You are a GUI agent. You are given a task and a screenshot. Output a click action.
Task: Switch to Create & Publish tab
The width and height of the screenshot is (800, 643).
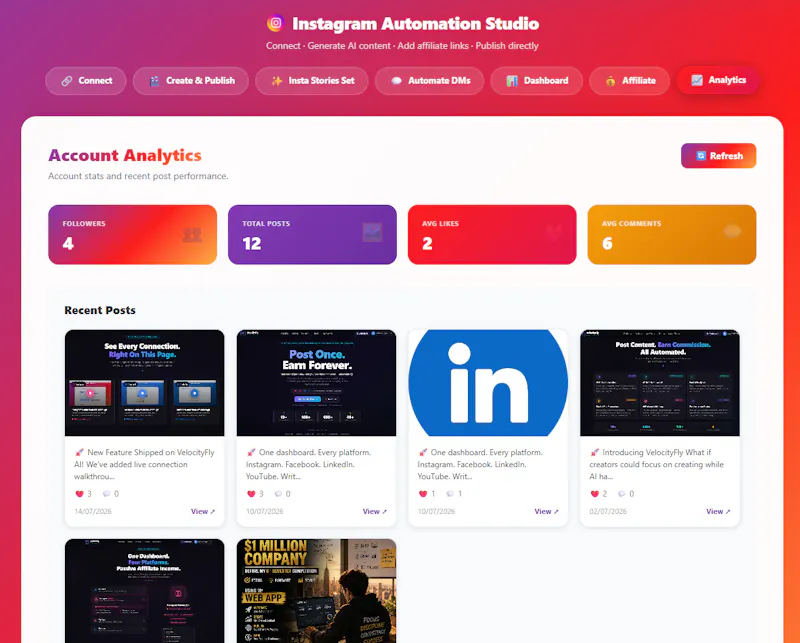(191, 81)
